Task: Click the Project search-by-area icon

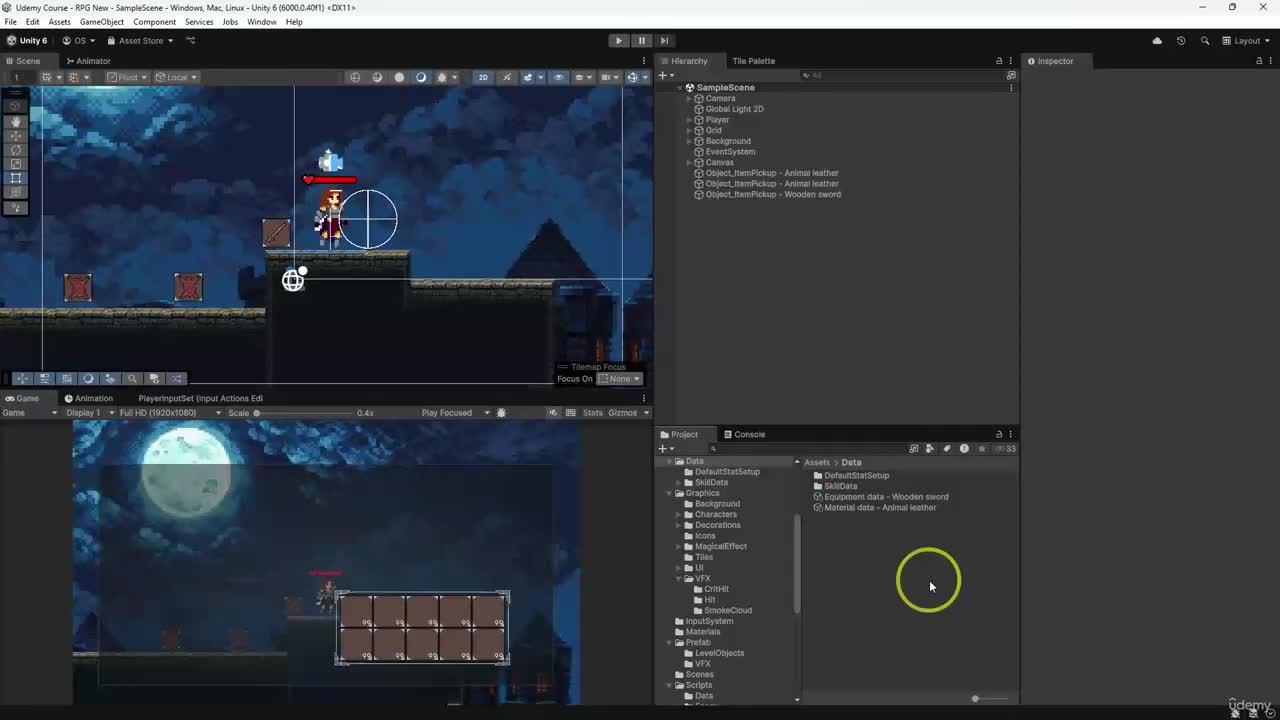Action: click(913, 449)
